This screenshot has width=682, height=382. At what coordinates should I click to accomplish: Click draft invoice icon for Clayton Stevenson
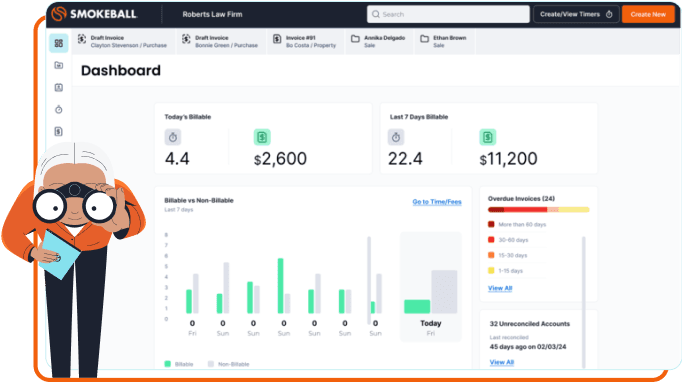(82, 39)
